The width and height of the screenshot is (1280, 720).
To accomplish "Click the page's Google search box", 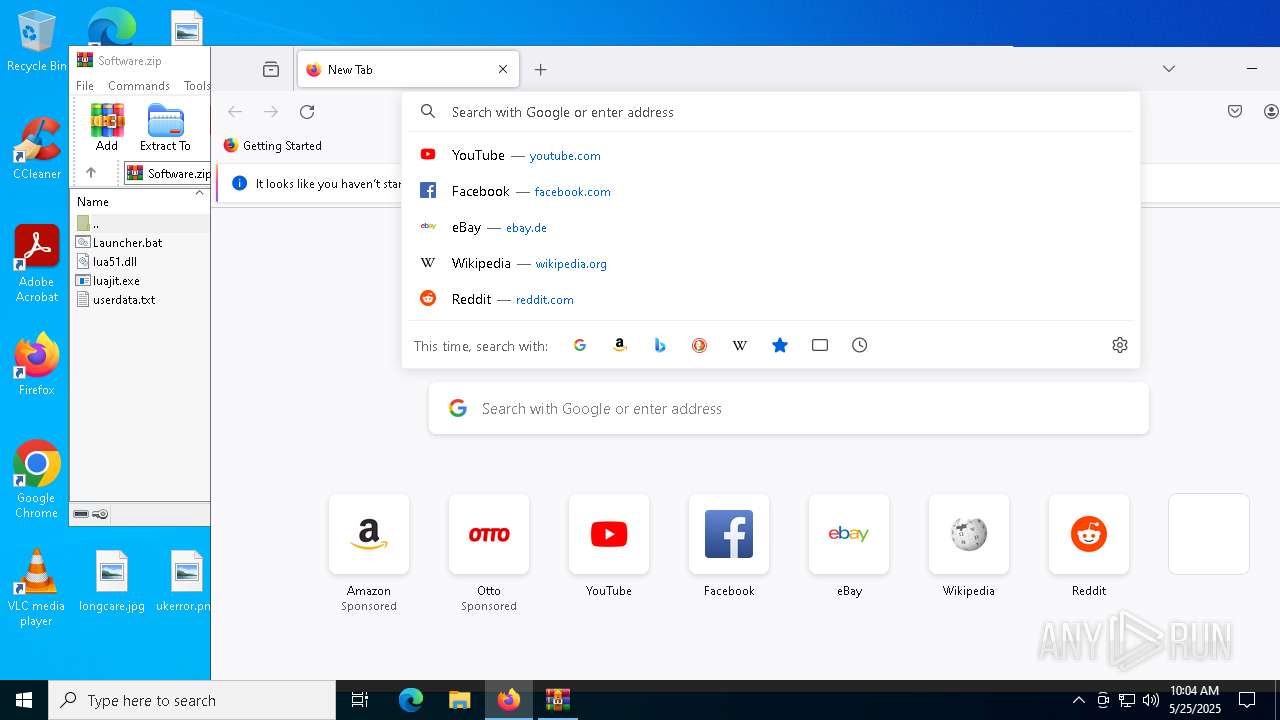I will coord(789,408).
